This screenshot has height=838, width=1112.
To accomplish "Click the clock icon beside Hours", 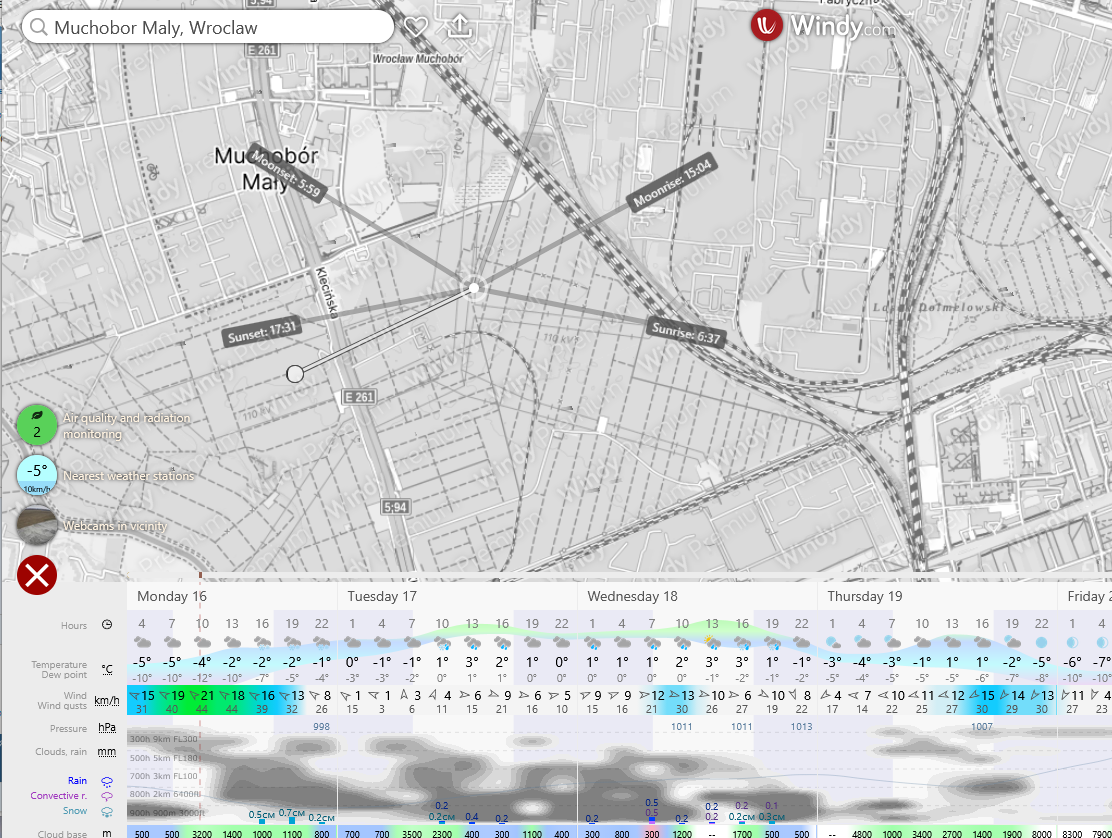I will coord(107,625).
